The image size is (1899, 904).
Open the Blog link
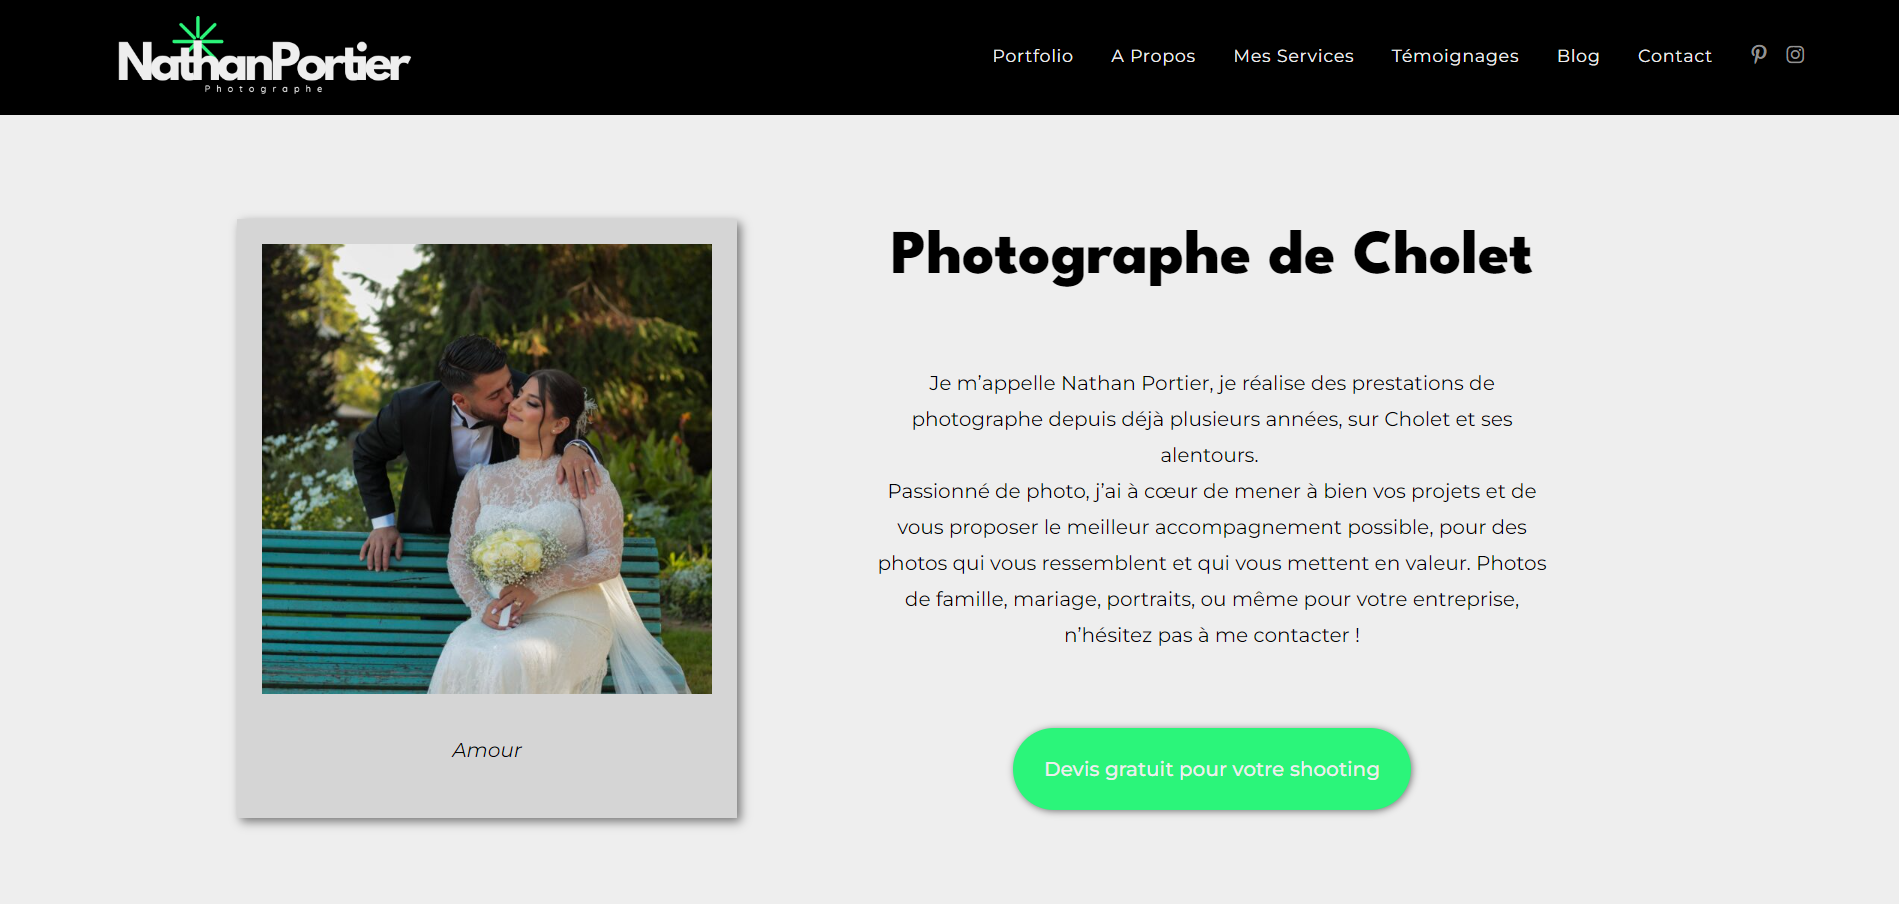click(1578, 56)
